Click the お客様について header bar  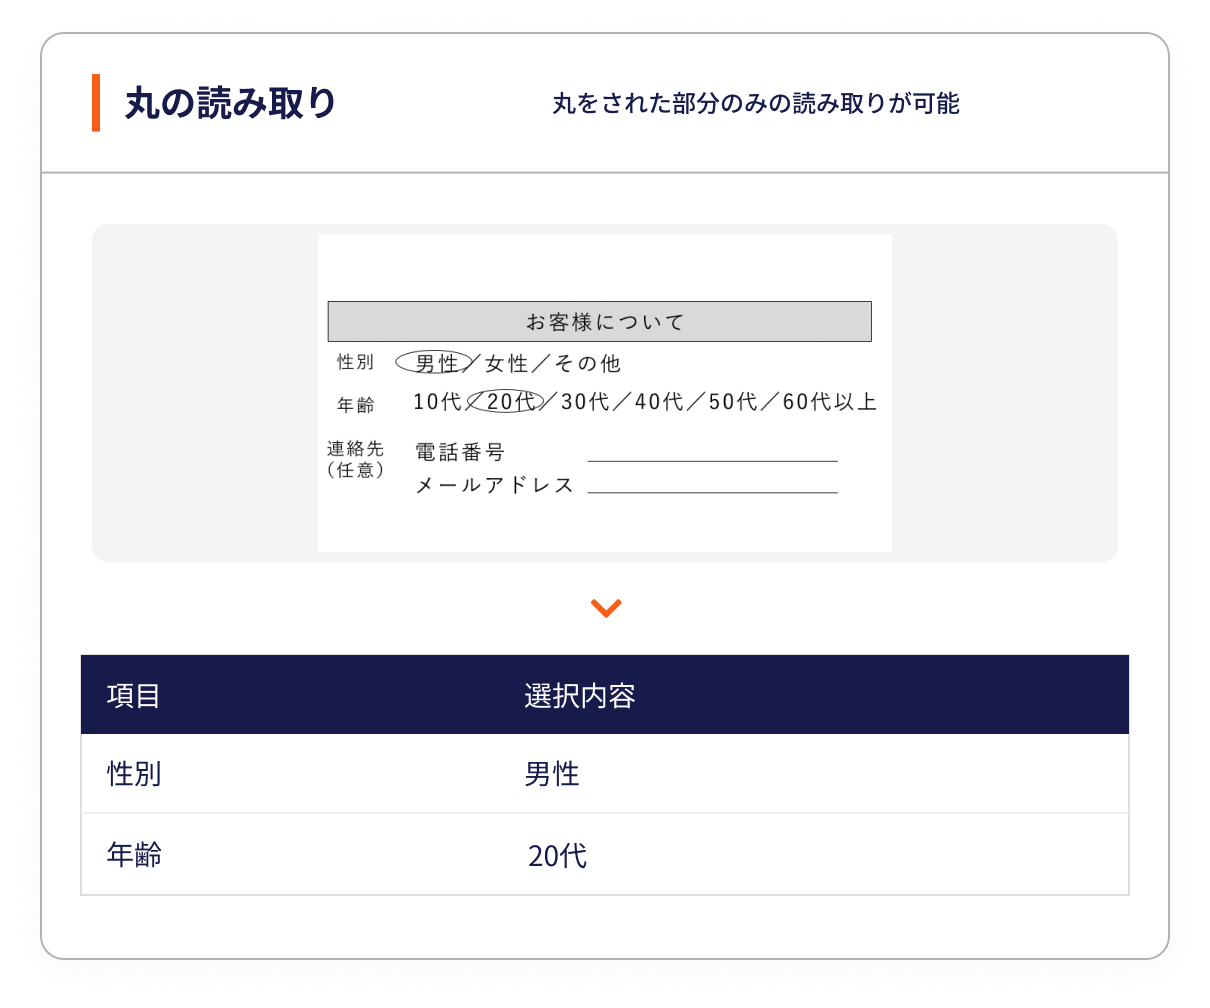coord(599,321)
